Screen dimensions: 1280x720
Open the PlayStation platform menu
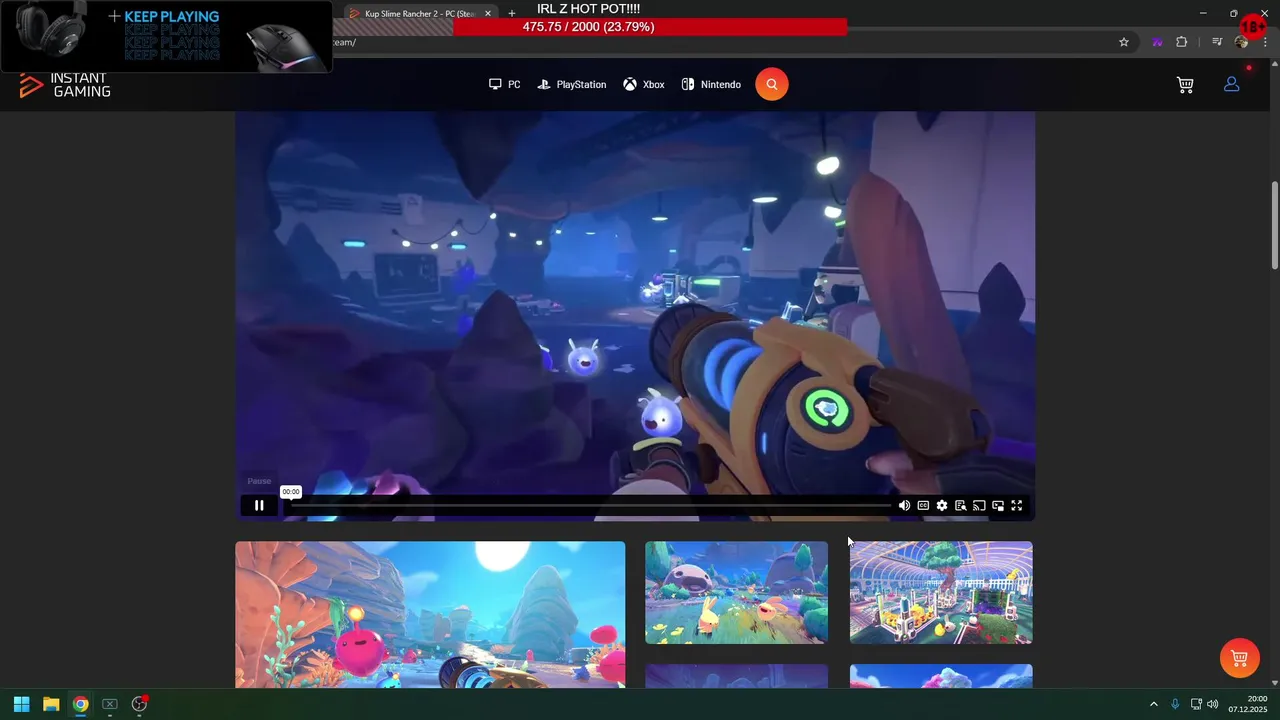572,85
